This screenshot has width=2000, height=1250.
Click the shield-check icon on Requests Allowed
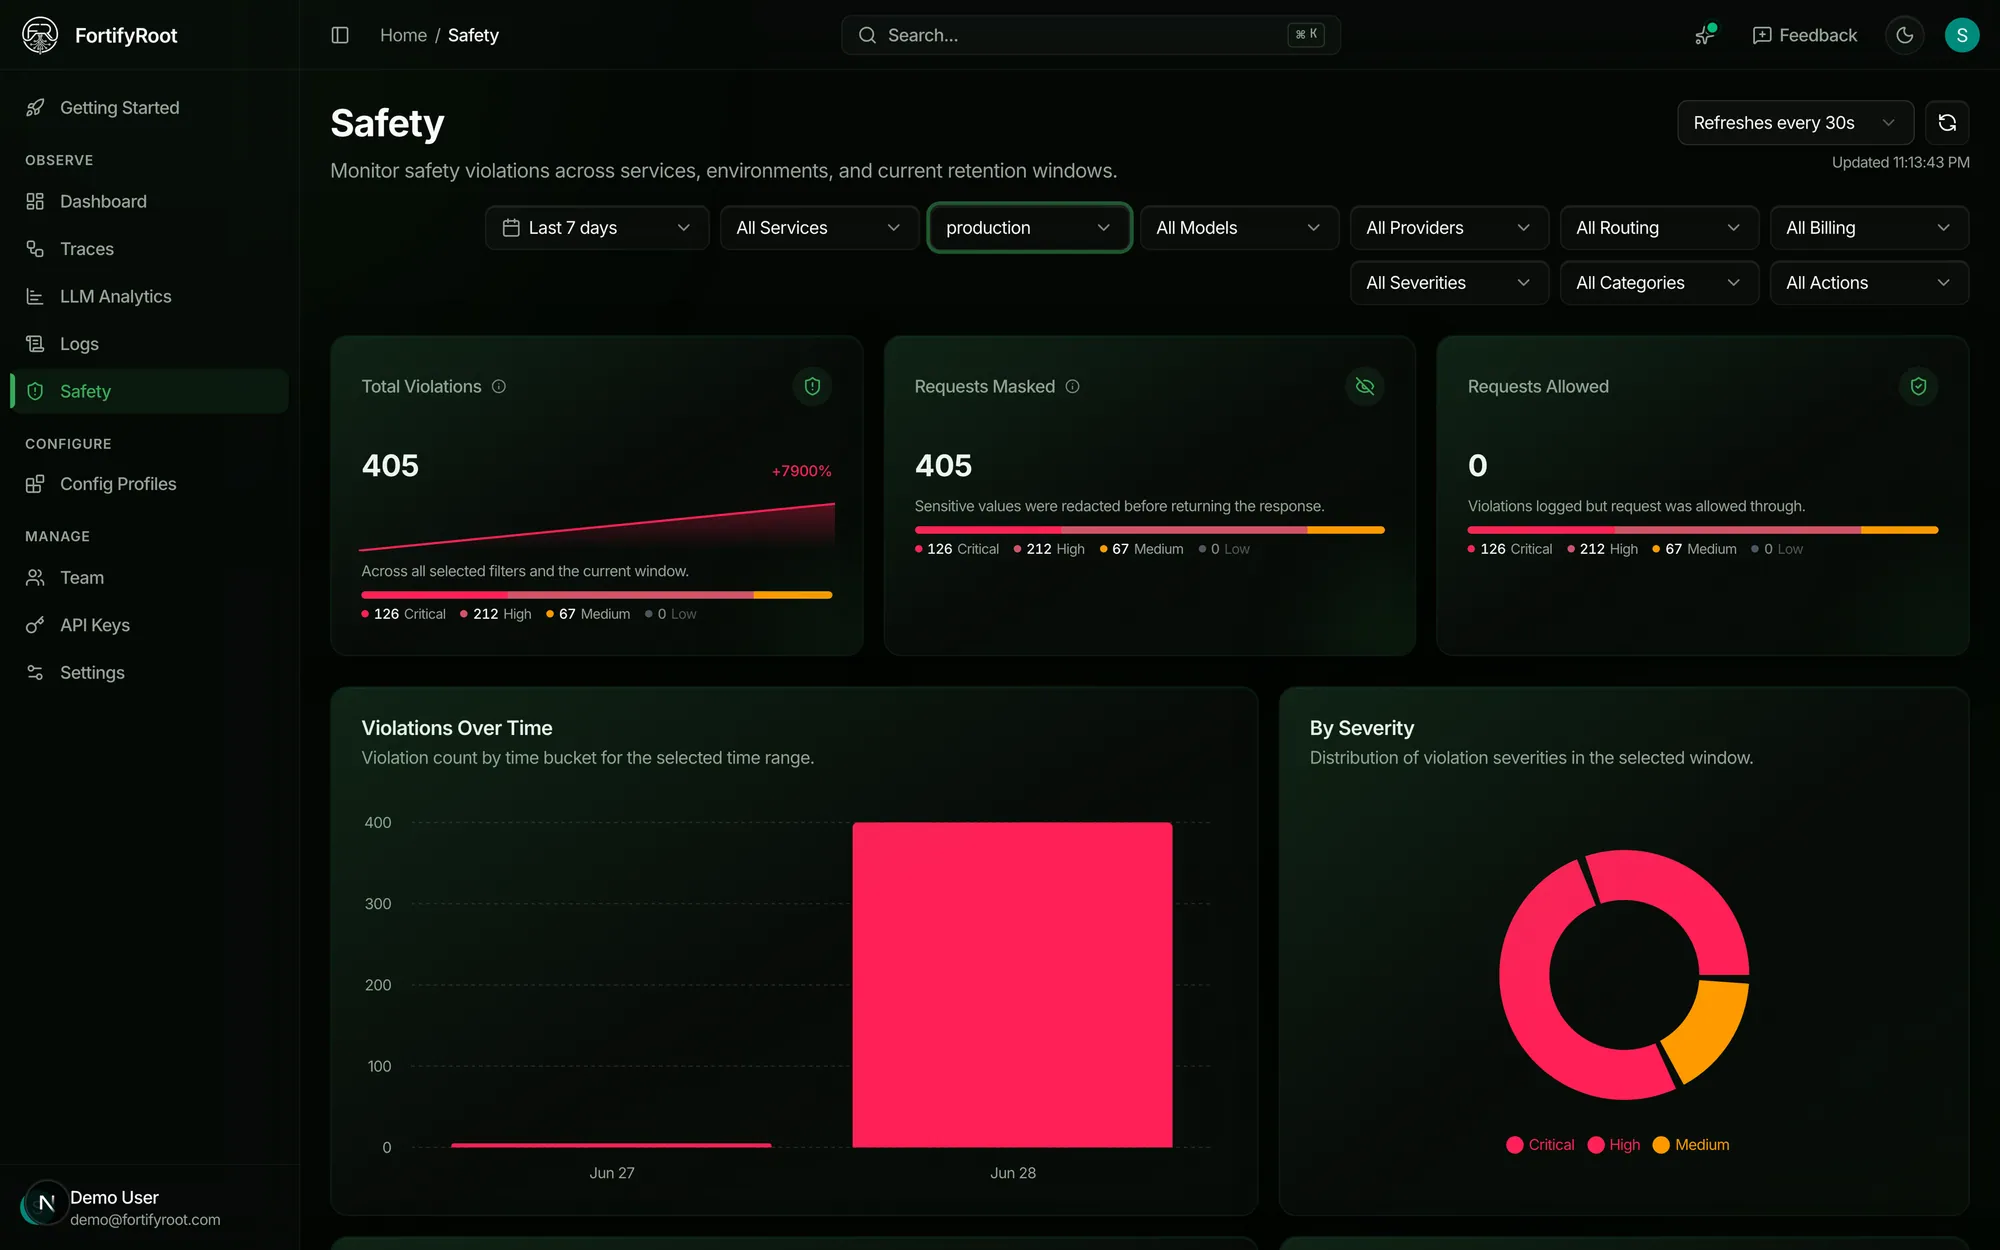click(1918, 386)
